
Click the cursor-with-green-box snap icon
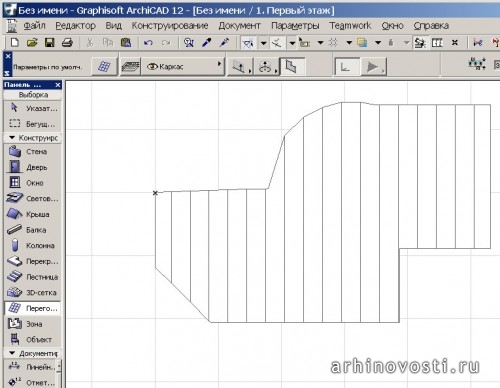[x=304, y=43]
